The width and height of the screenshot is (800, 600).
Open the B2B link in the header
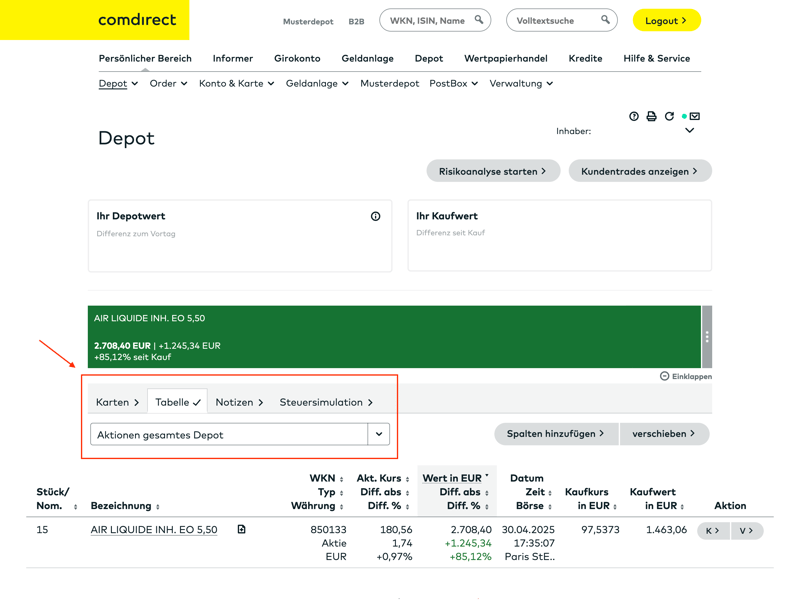(x=356, y=21)
